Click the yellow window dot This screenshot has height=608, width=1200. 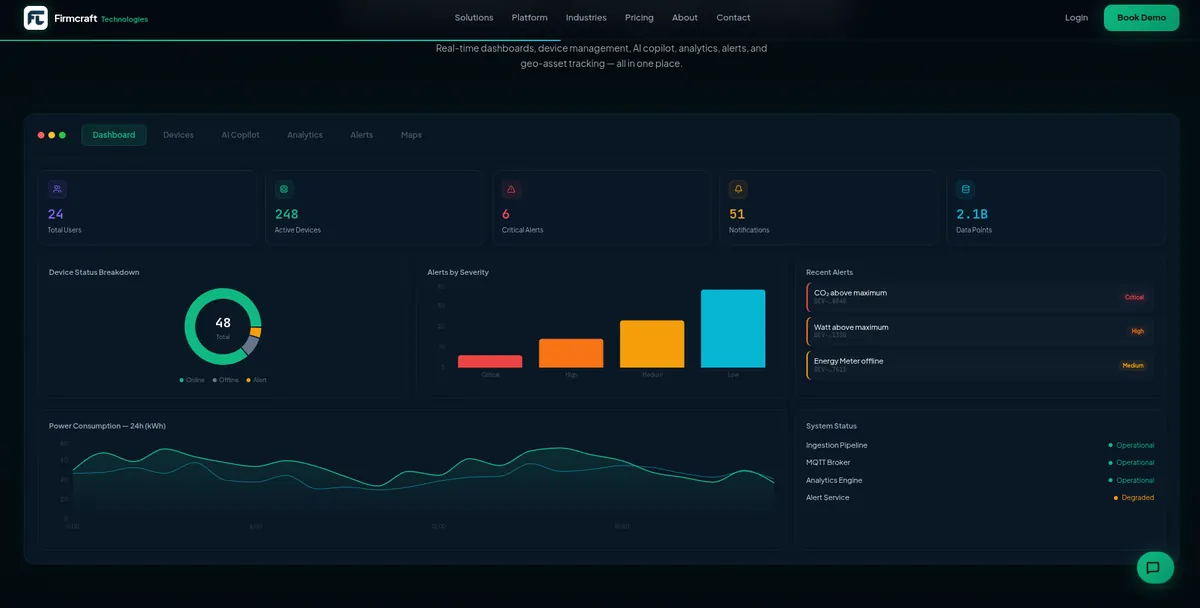(52, 135)
